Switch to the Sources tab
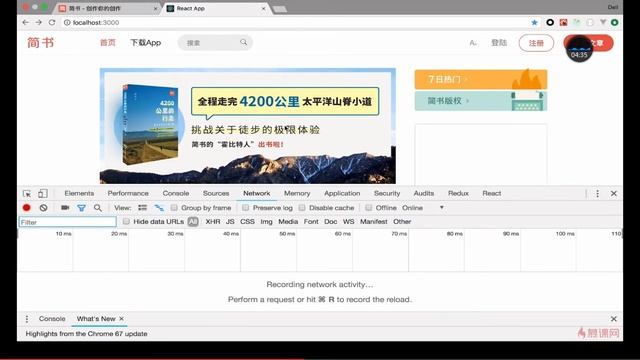 (216, 193)
